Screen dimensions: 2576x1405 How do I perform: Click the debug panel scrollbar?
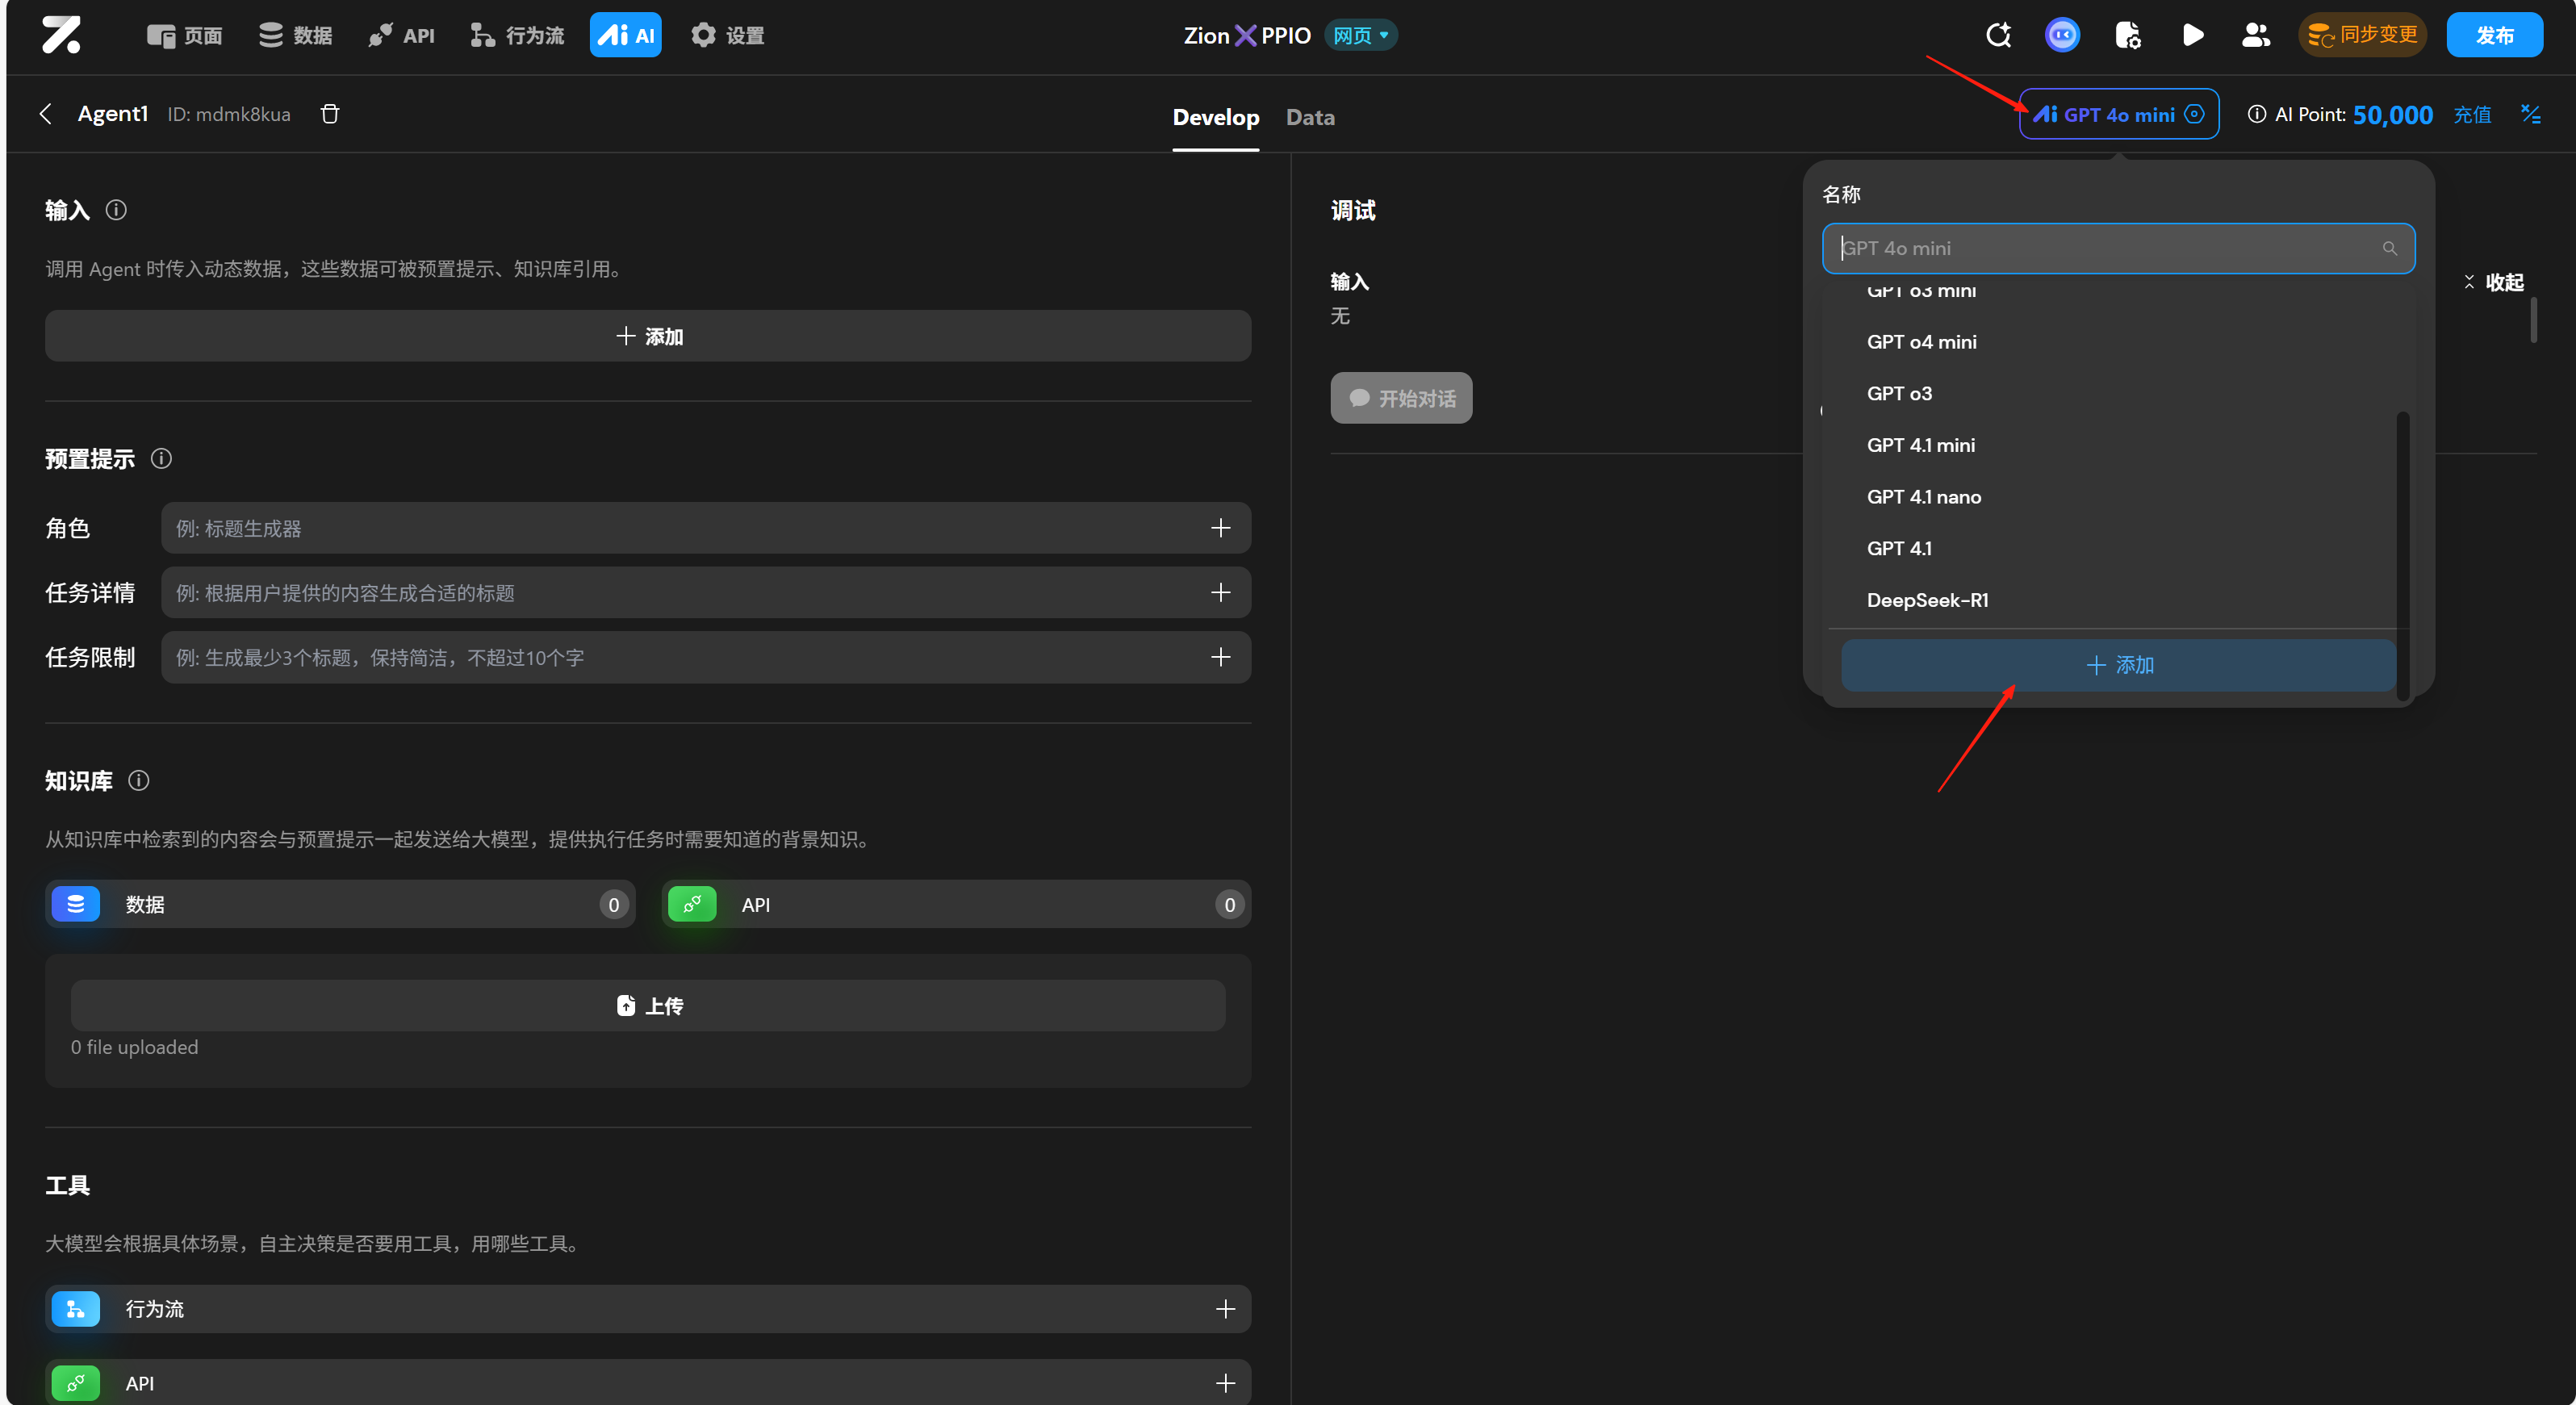point(2533,320)
